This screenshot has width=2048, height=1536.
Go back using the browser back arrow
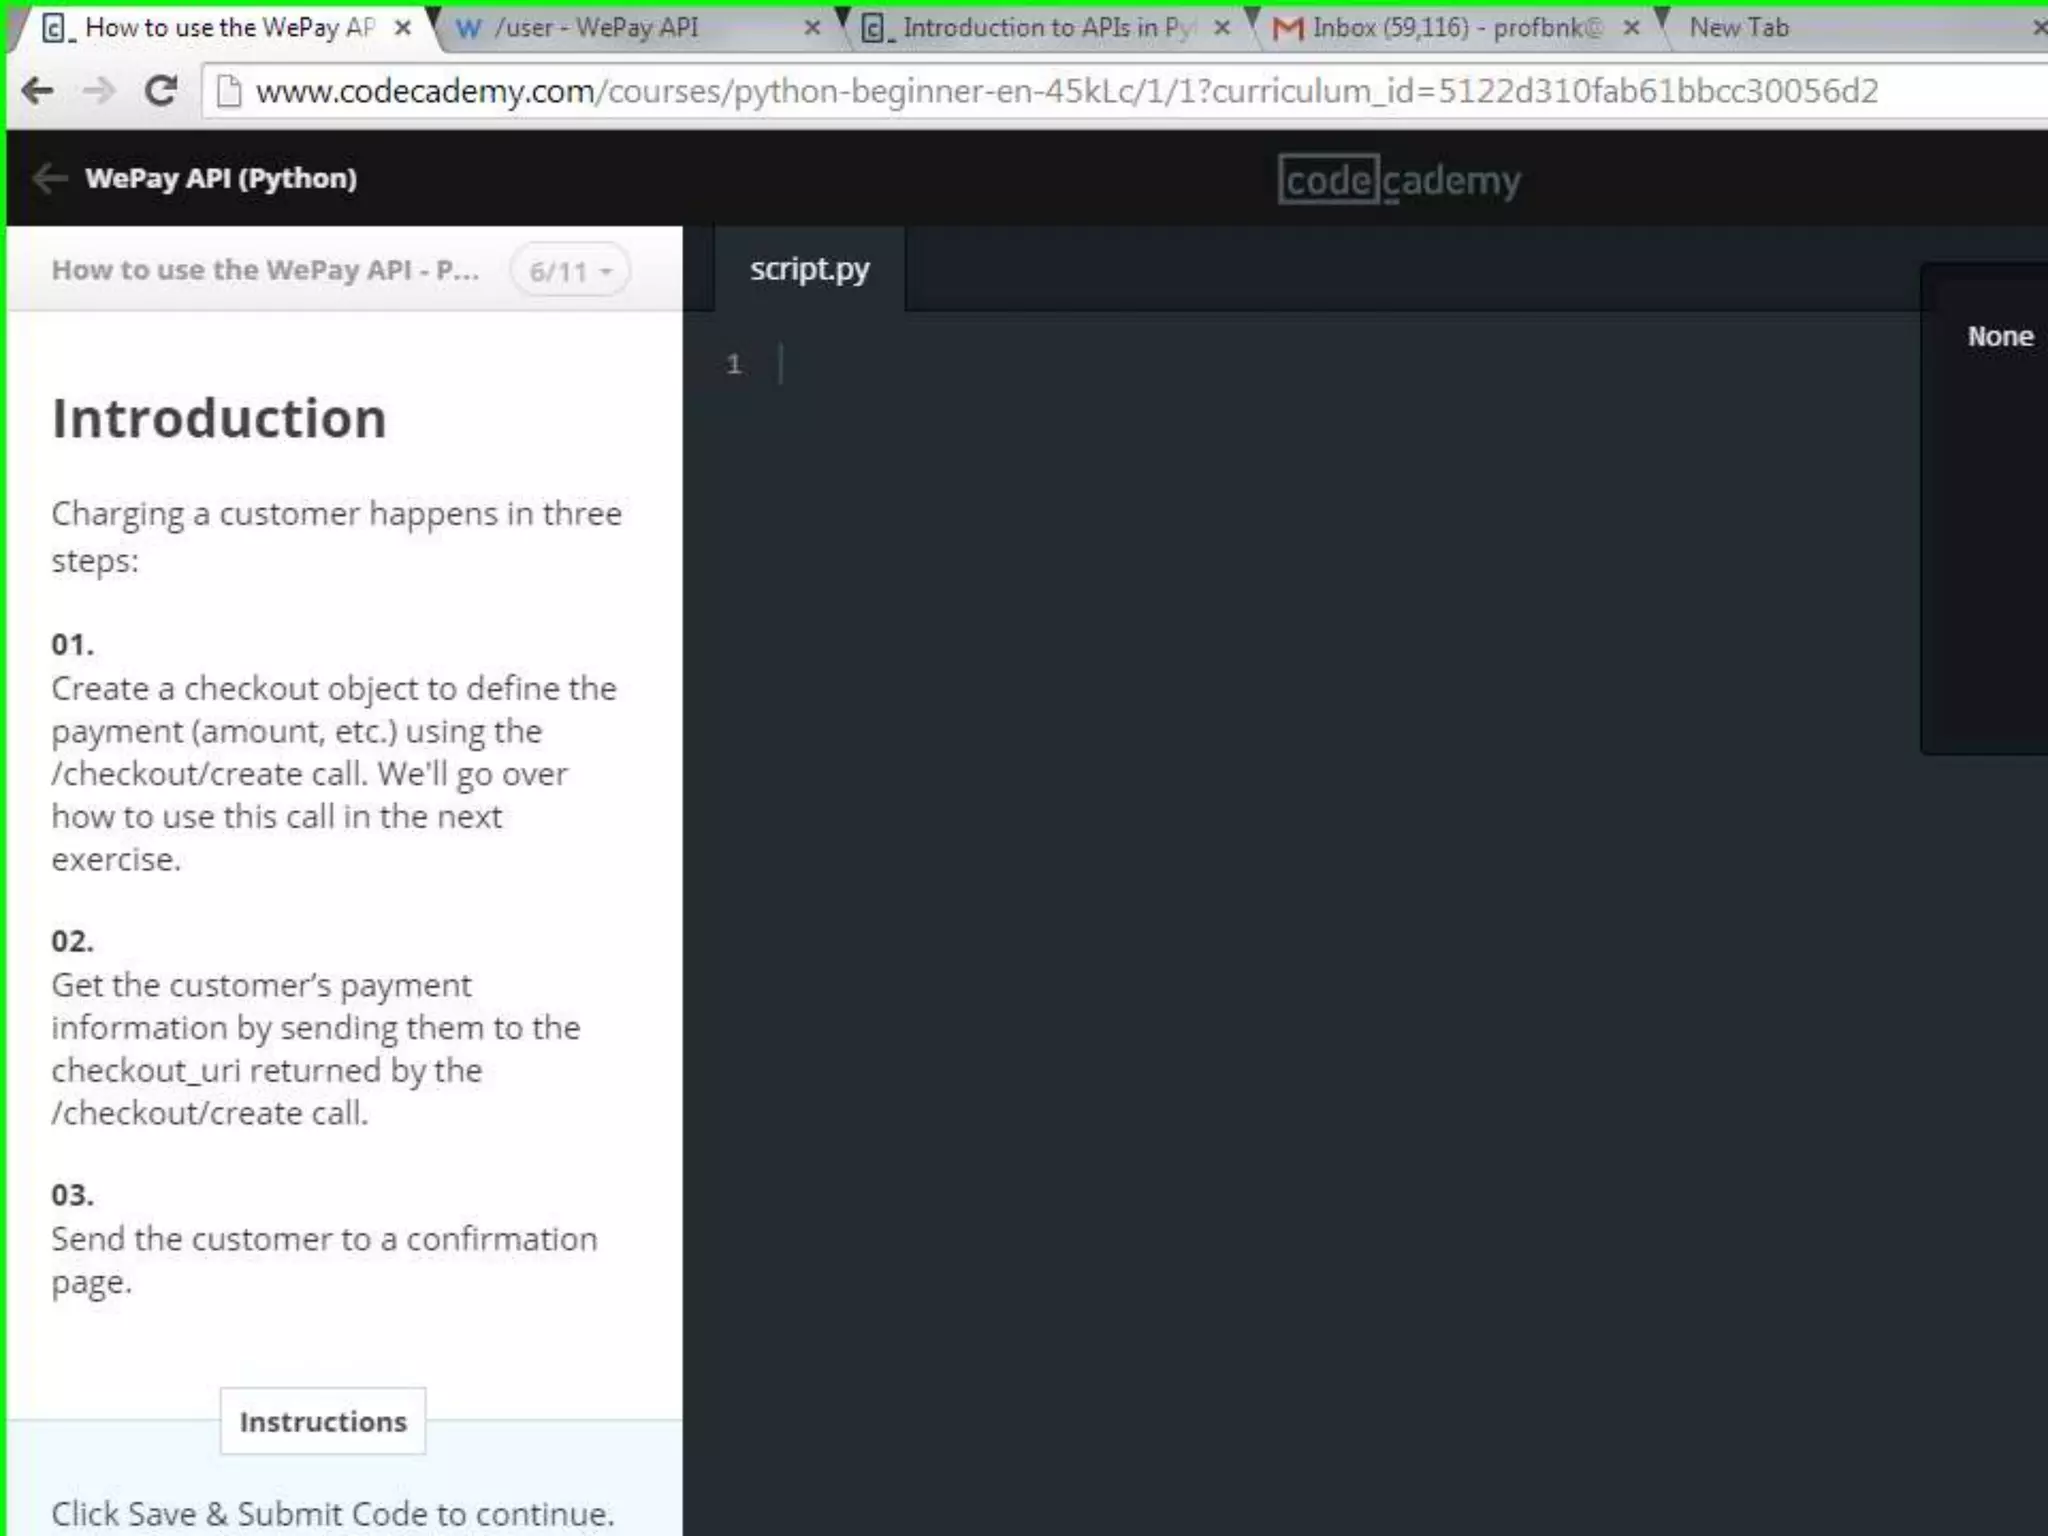(37, 91)
